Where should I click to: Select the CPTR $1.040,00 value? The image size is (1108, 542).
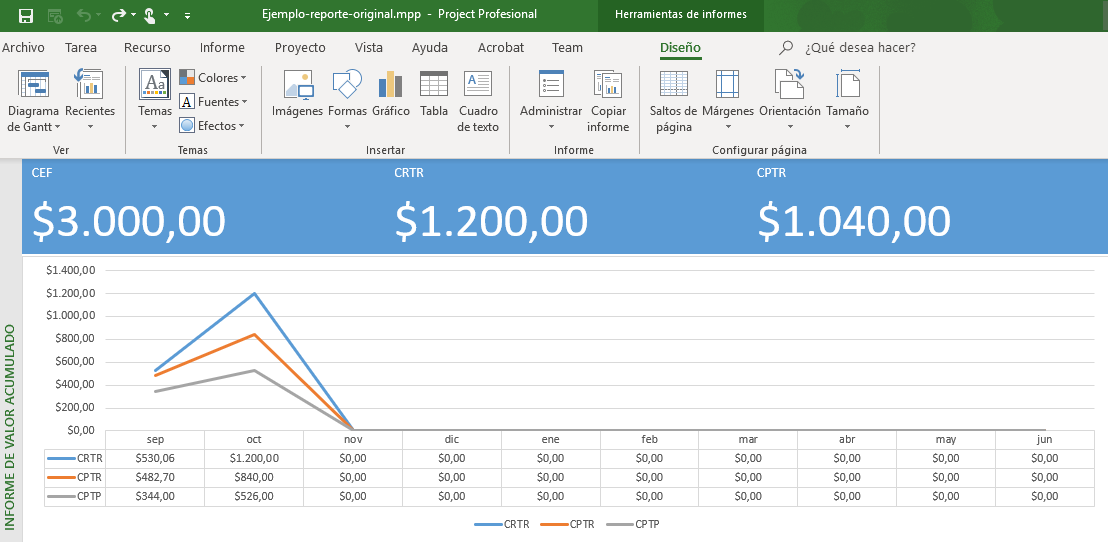click(x=854, y=220)
